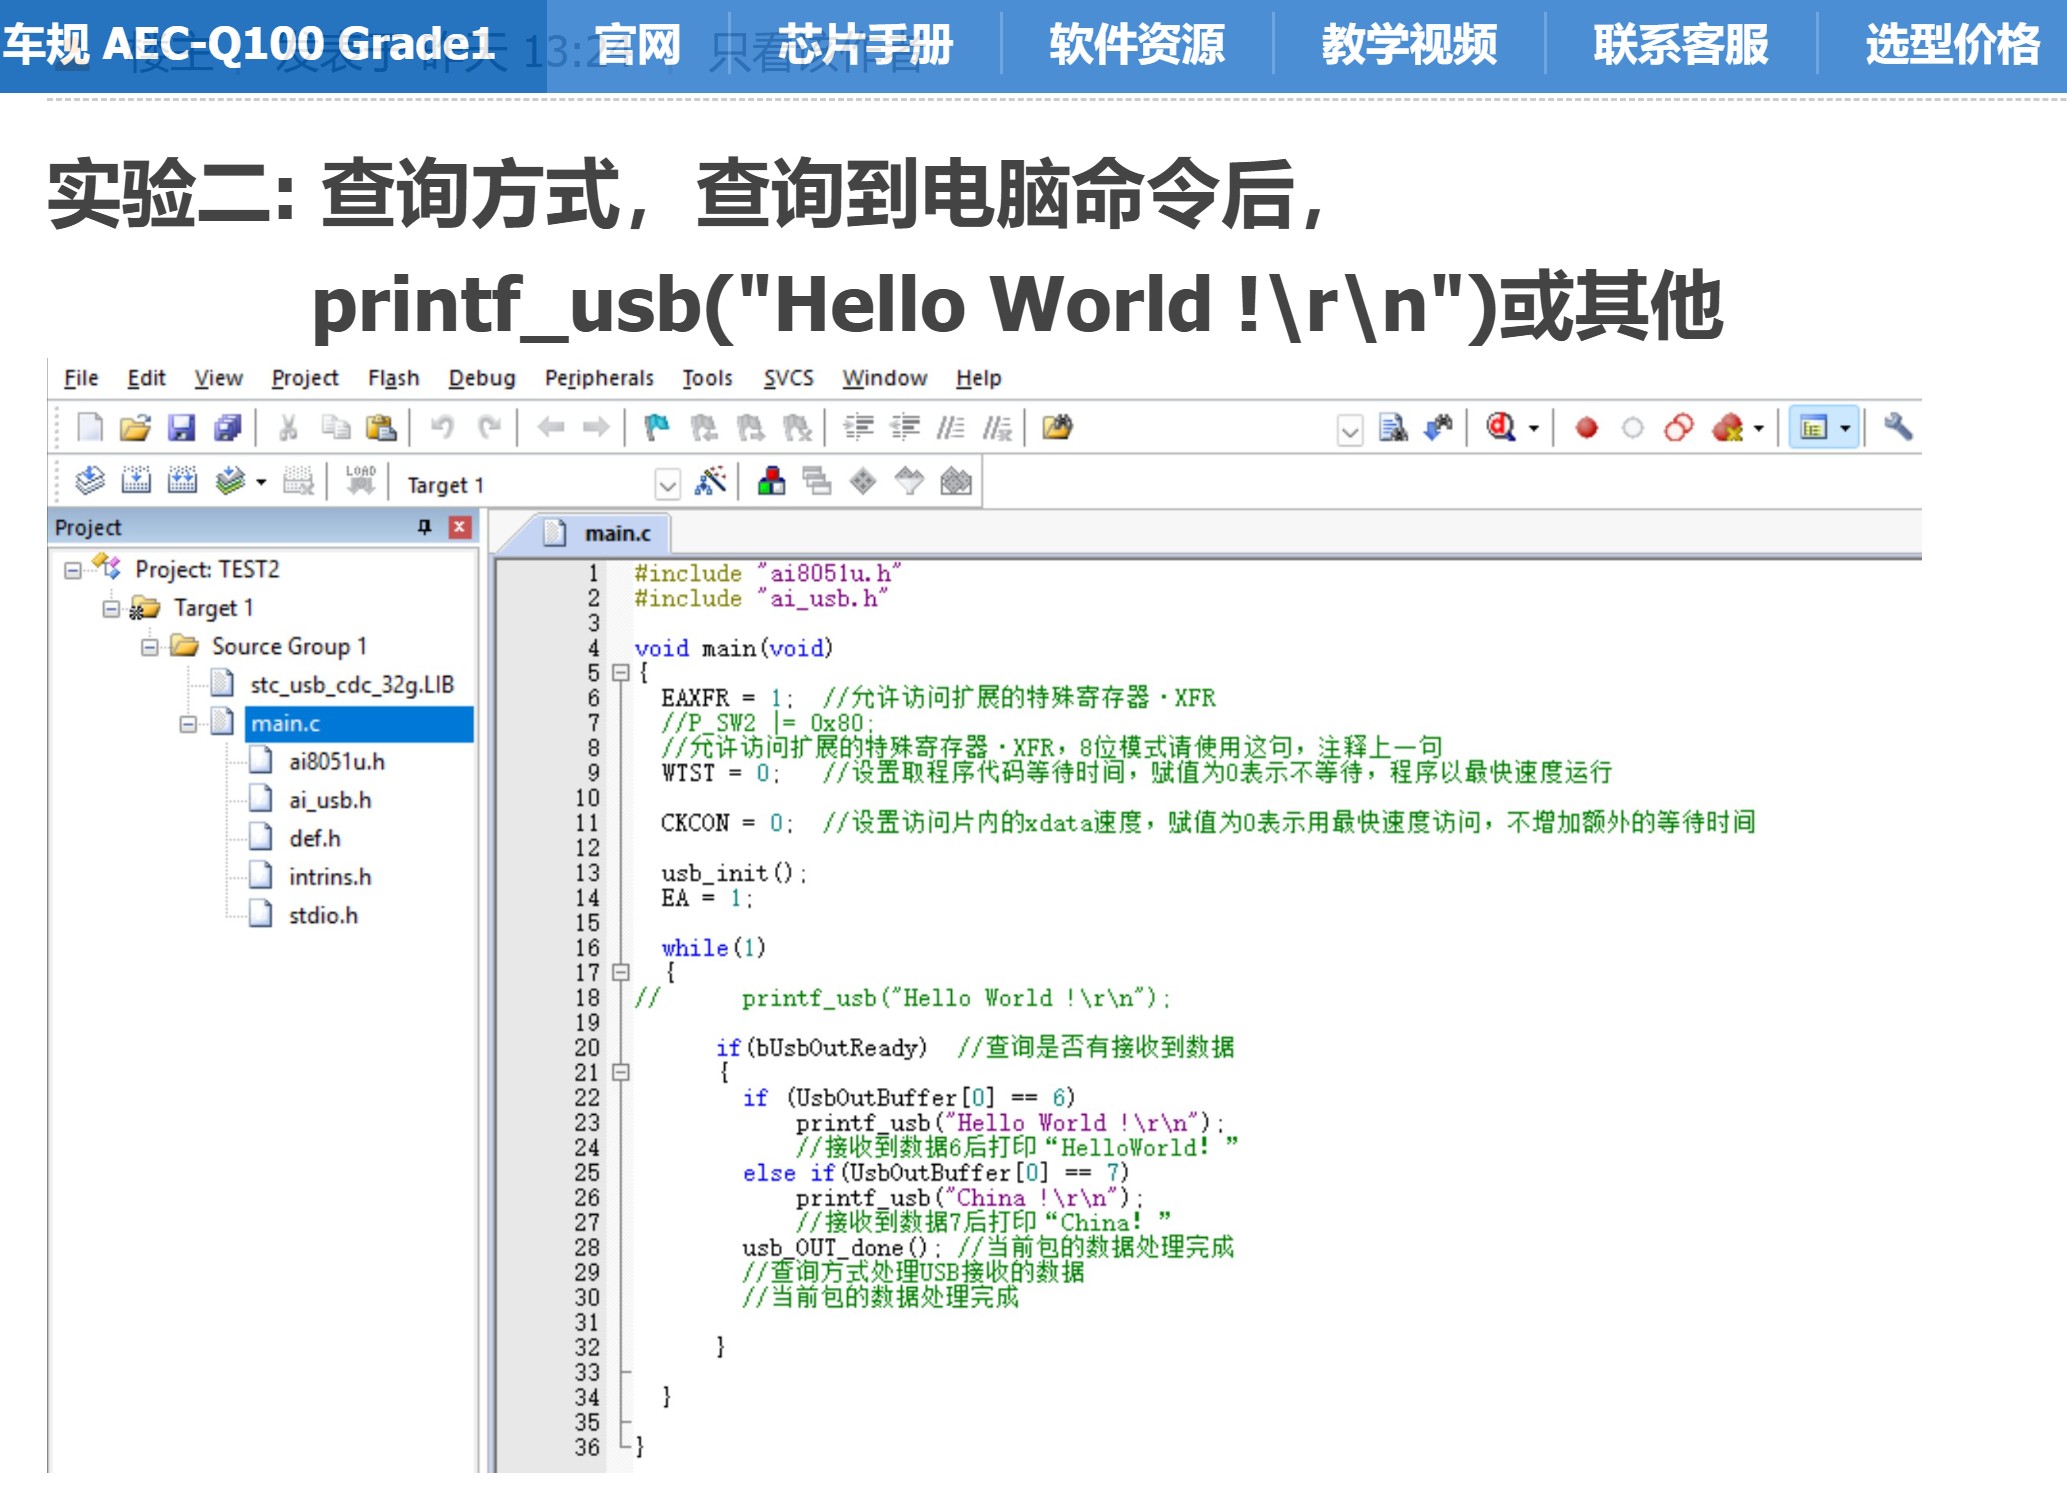Click the Uncomment selection icon
Image resolution: width=2067 pixels, height=1485 pixels.
click(x=997, y=428)
